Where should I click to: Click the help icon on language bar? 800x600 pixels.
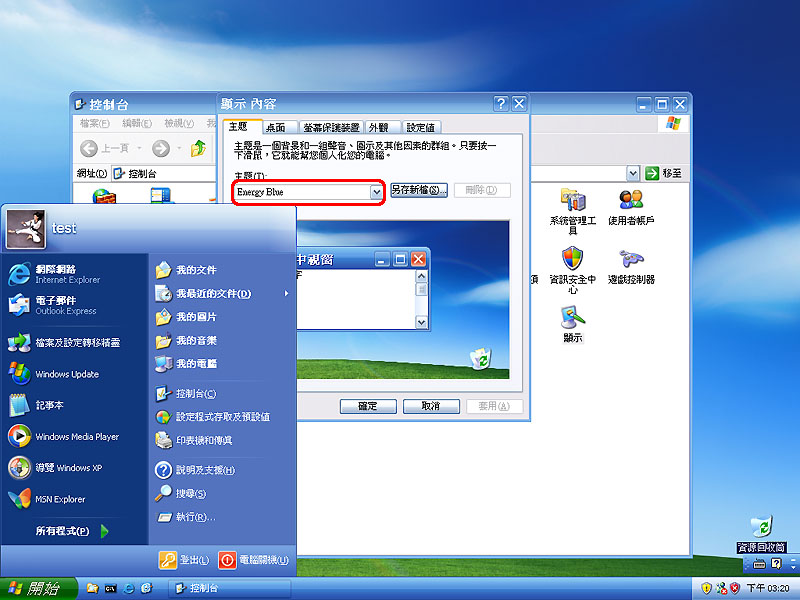point(777,564)
